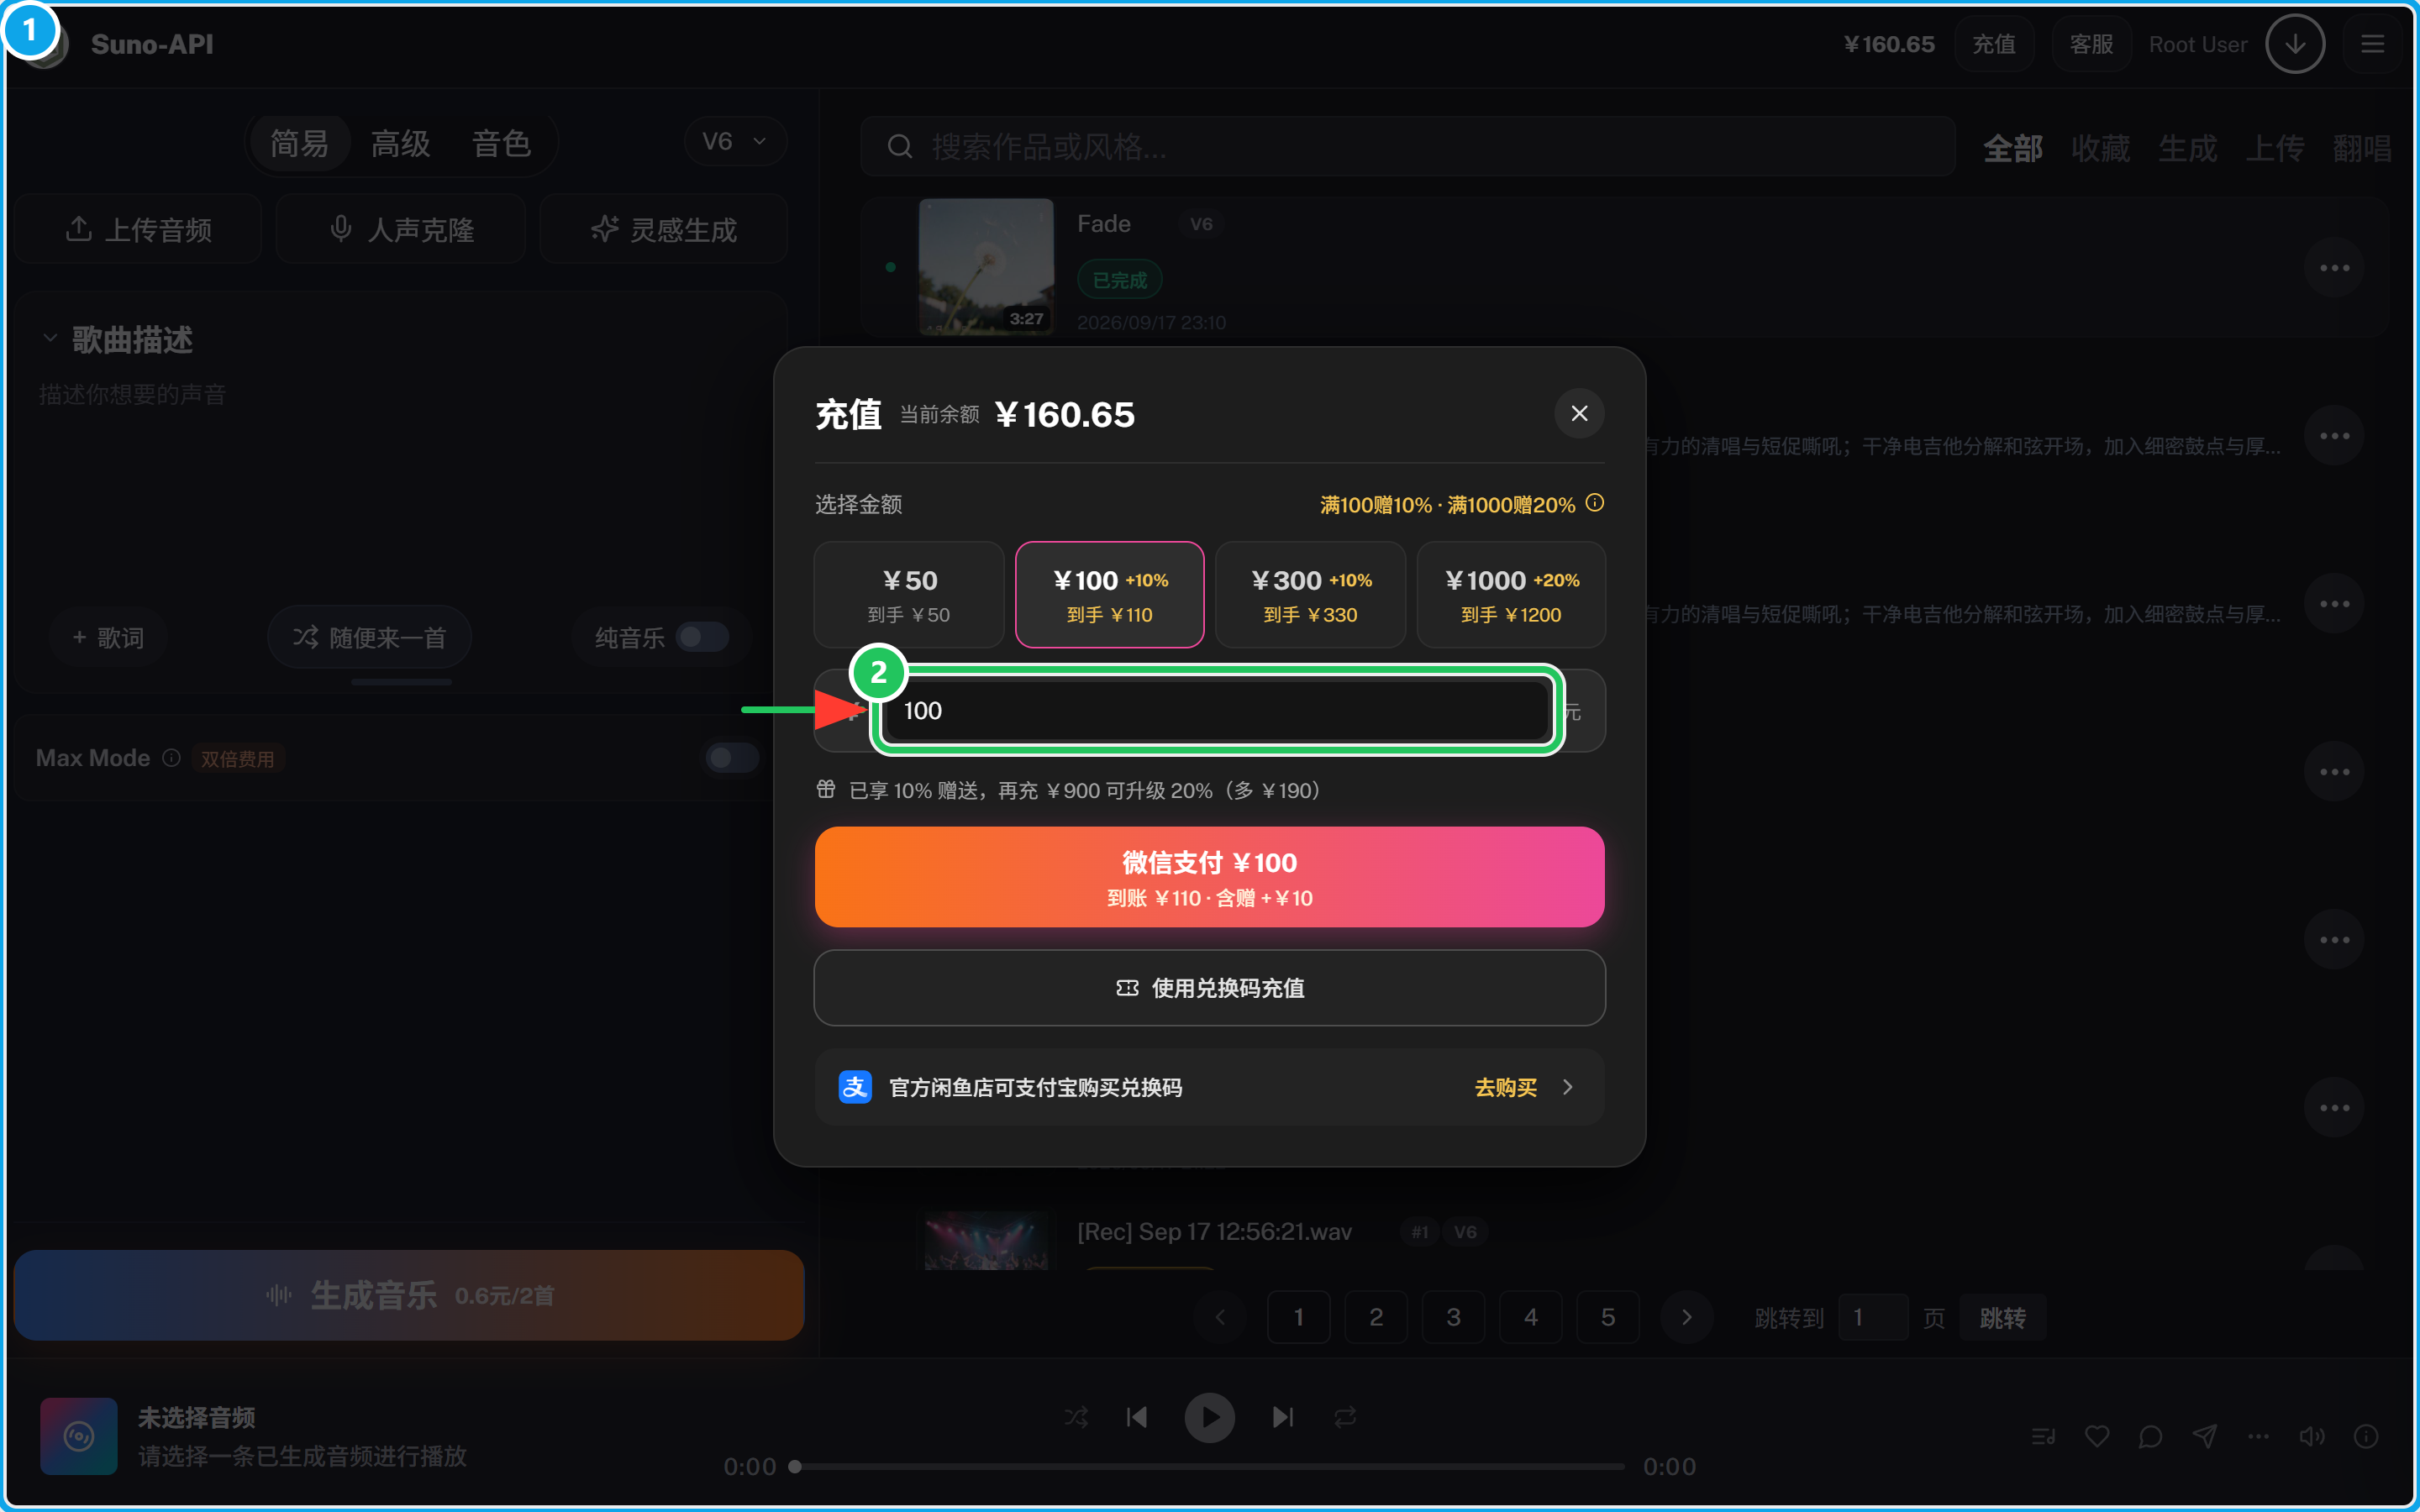Viewport: 2420px width, 1512px height.
Task: Click the playback progress slider
Action: click(1210, 1467)
